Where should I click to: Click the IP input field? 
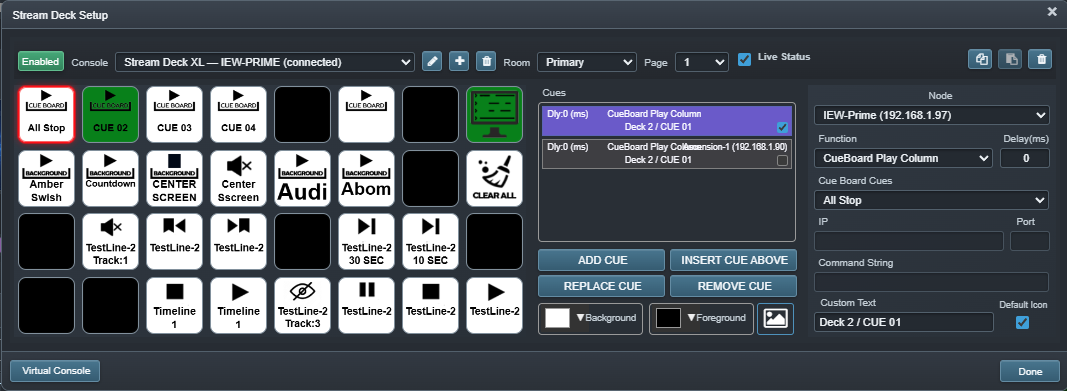[x=908, y=241]
